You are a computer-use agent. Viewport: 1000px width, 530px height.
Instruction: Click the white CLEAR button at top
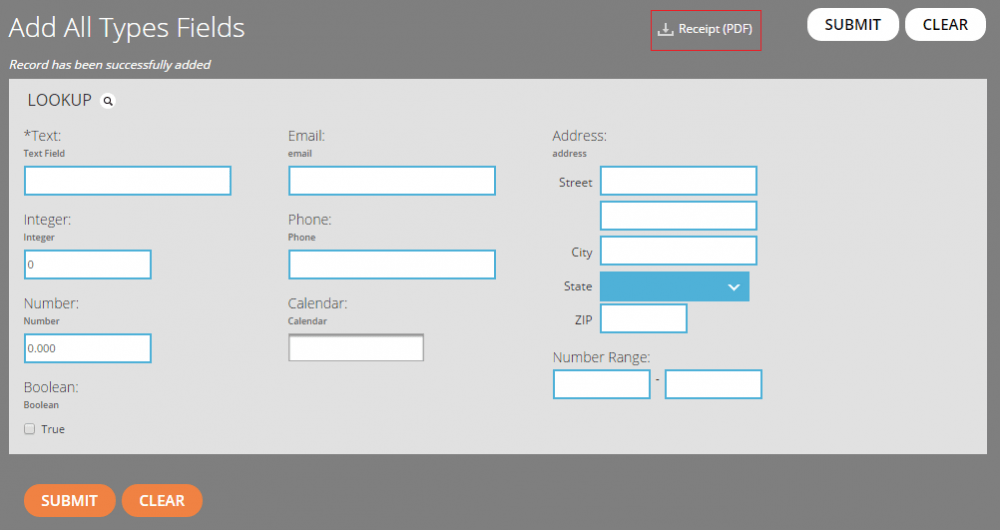click(945, 25)
